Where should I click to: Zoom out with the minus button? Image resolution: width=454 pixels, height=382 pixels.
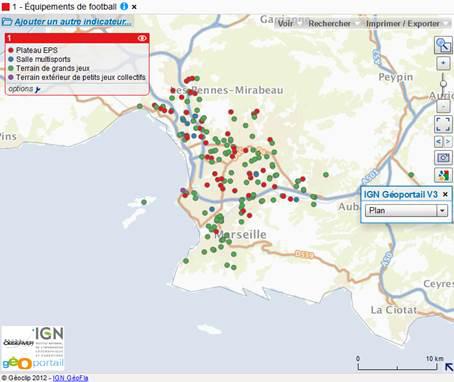[x=443, y=106]
